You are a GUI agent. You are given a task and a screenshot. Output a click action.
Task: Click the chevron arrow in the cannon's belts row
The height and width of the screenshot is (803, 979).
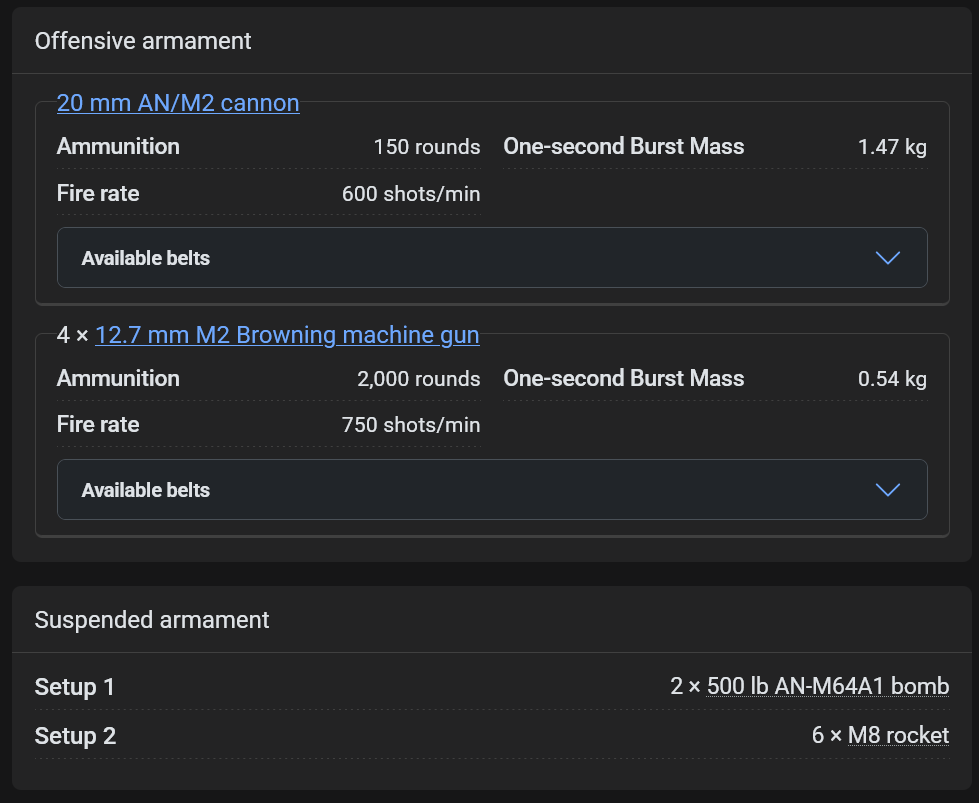click(x=887, y=258)
